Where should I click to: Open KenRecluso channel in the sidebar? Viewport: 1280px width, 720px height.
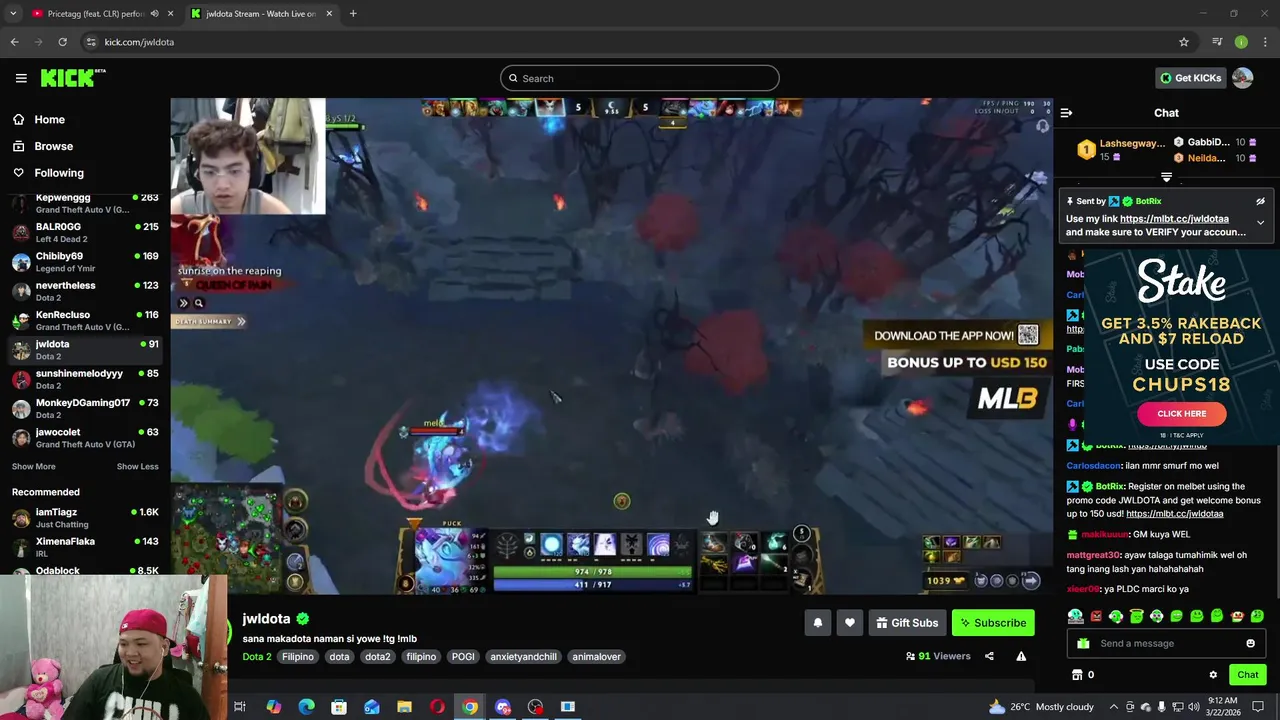point(85,320)
